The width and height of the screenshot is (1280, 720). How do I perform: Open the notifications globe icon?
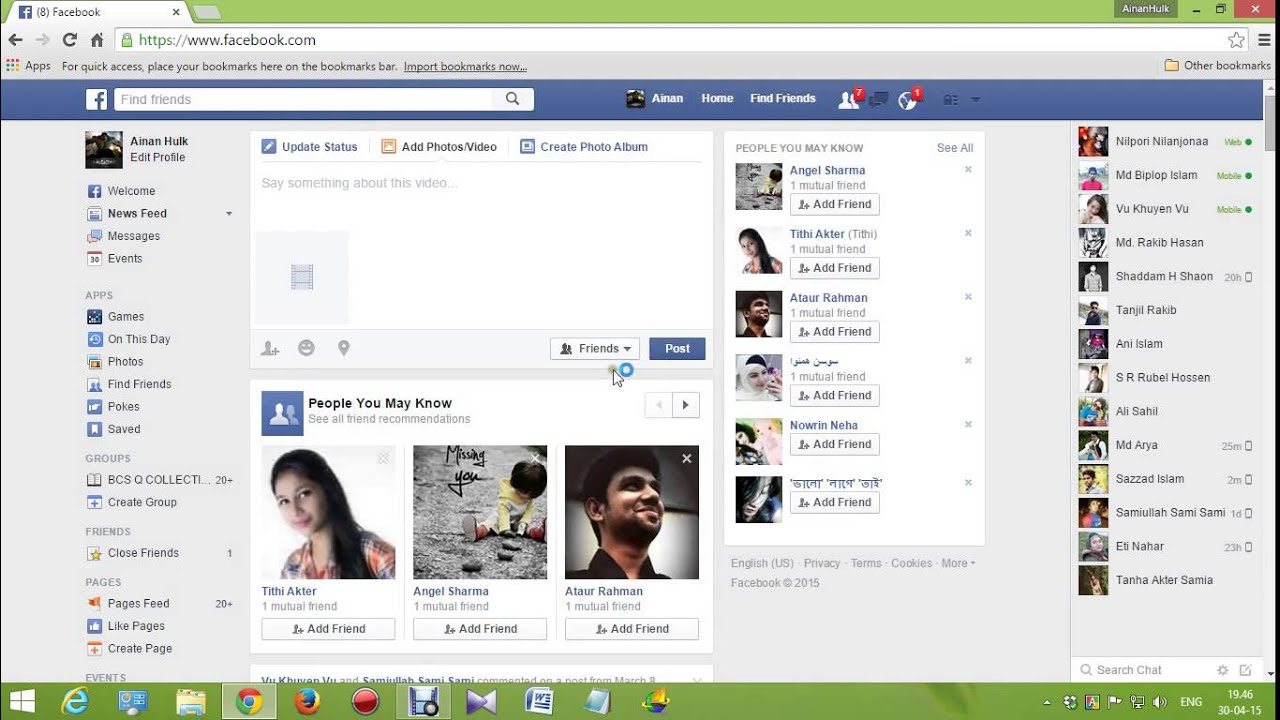908,99
